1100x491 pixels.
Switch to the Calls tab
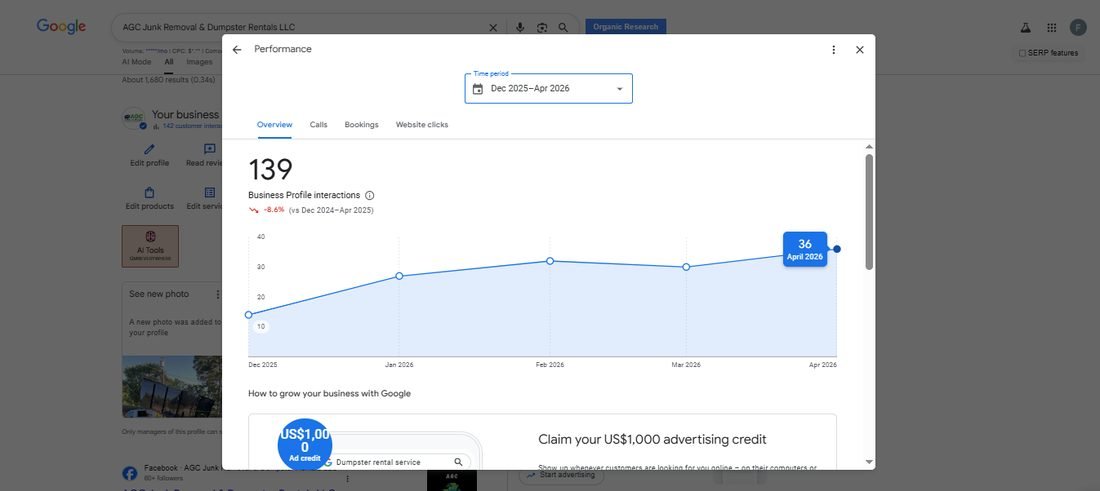tap(318, 125)
